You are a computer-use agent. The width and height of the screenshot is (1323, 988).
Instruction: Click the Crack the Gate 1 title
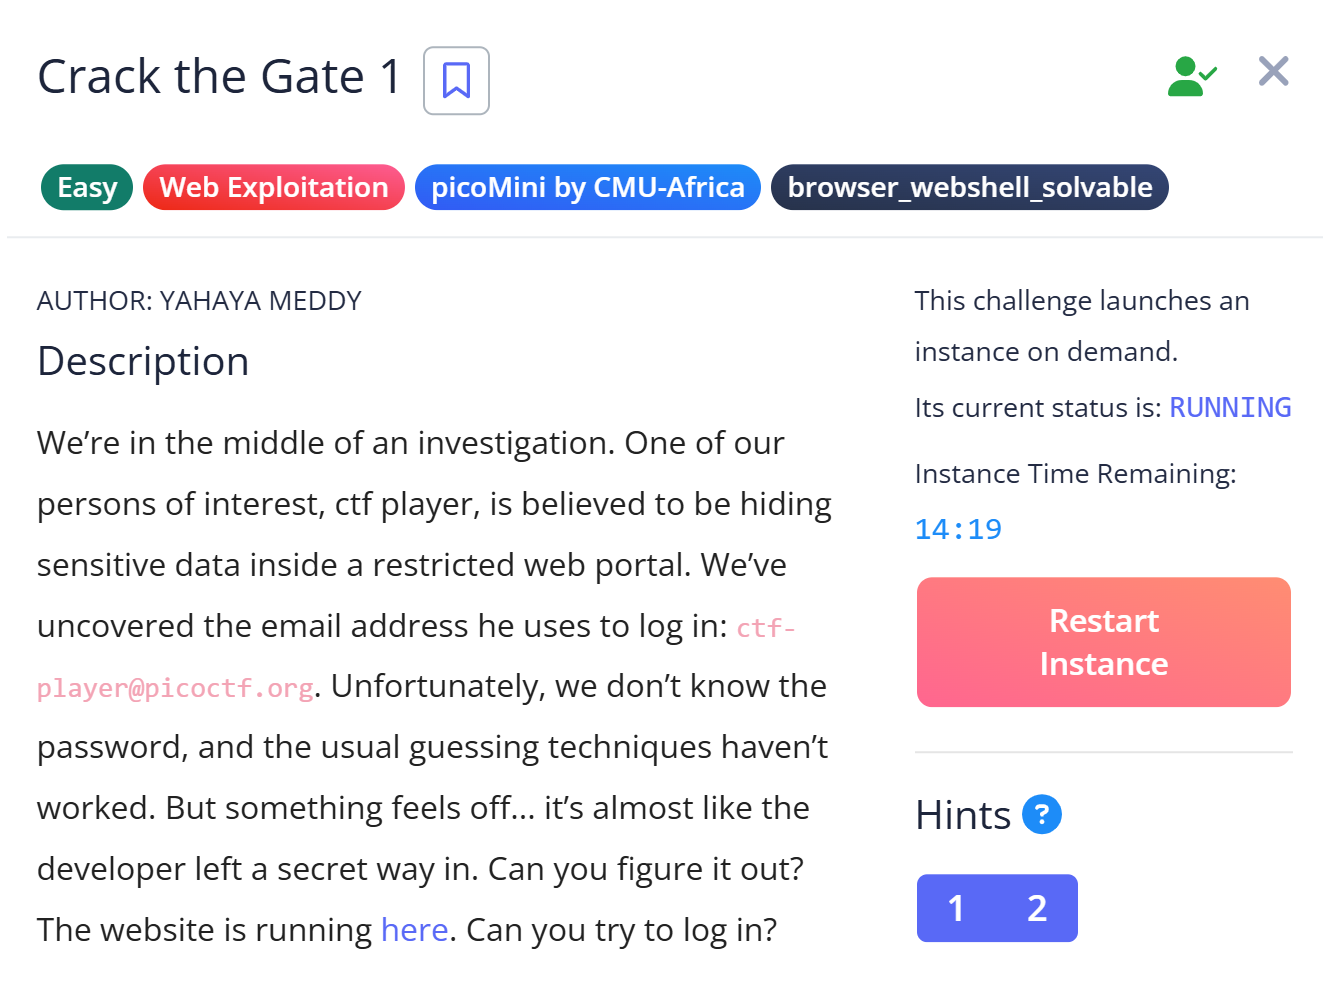point(219,77)
